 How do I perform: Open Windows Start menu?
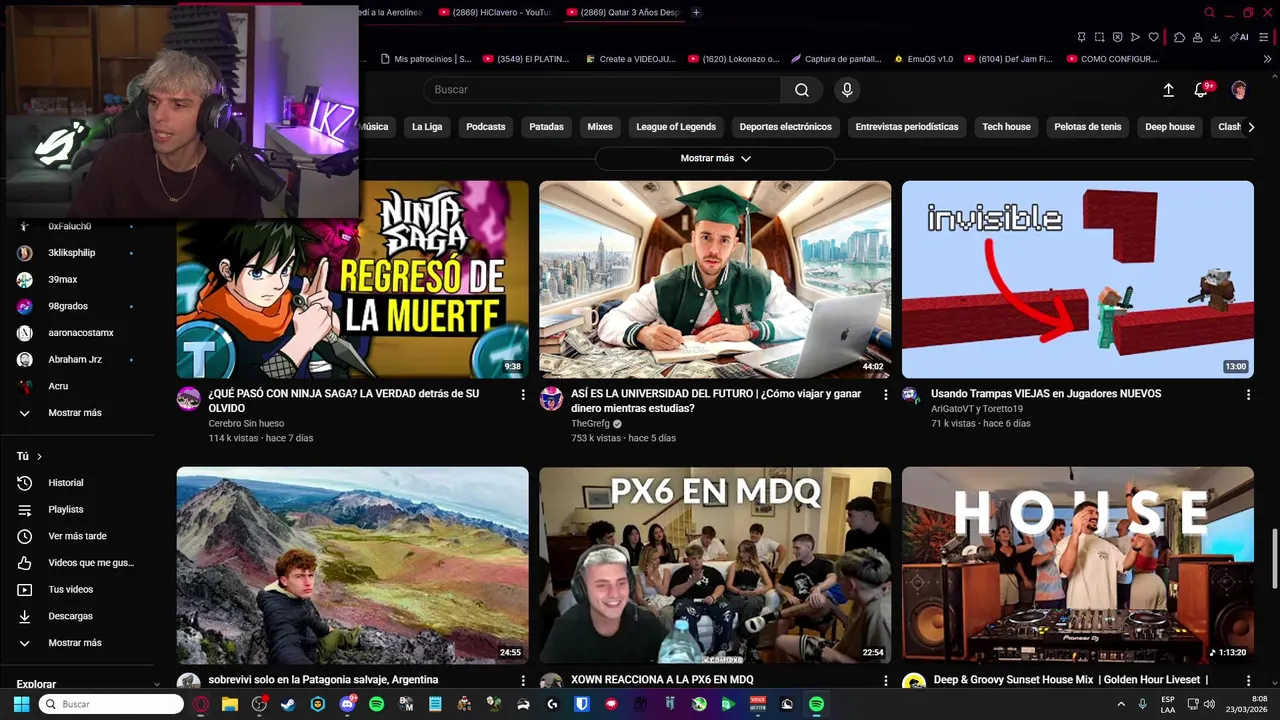click(x=21, y=704)
